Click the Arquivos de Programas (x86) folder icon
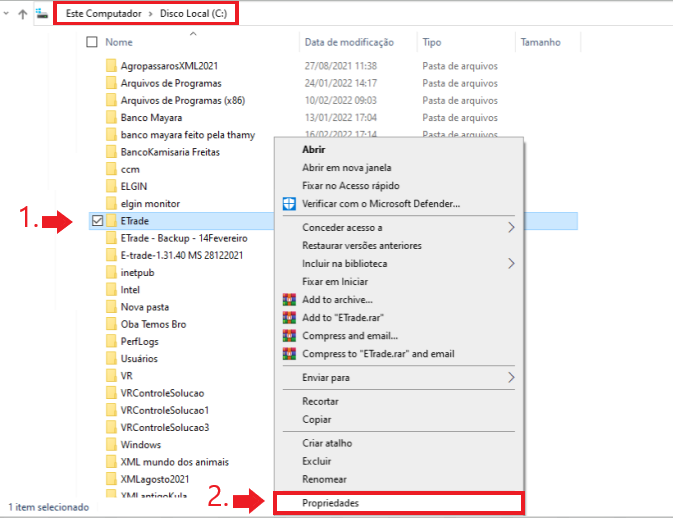This screenshot has width=673, height=518. (111, 100)
